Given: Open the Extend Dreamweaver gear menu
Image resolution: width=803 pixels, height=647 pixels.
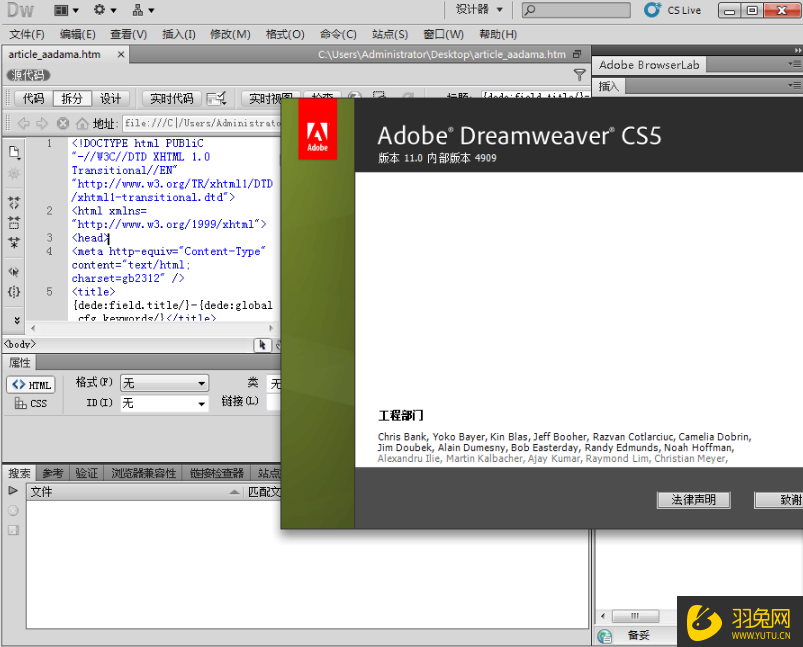Looking at the screenshot, I should pos(104,10).
